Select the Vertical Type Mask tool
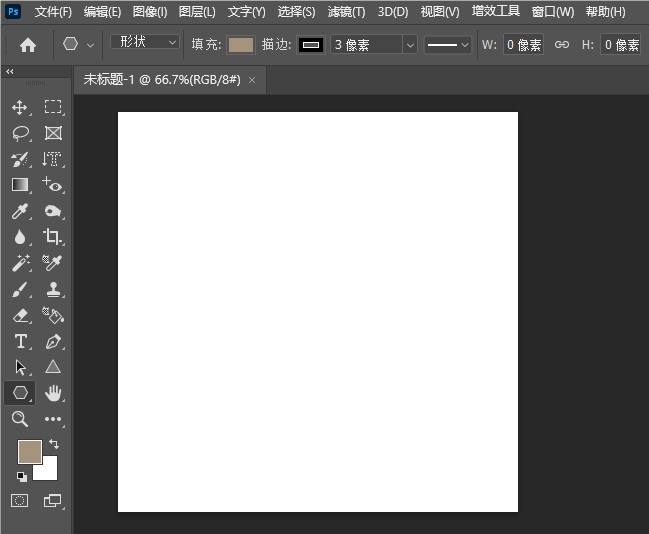Screen dimensions: 649x534 (52, 159)
